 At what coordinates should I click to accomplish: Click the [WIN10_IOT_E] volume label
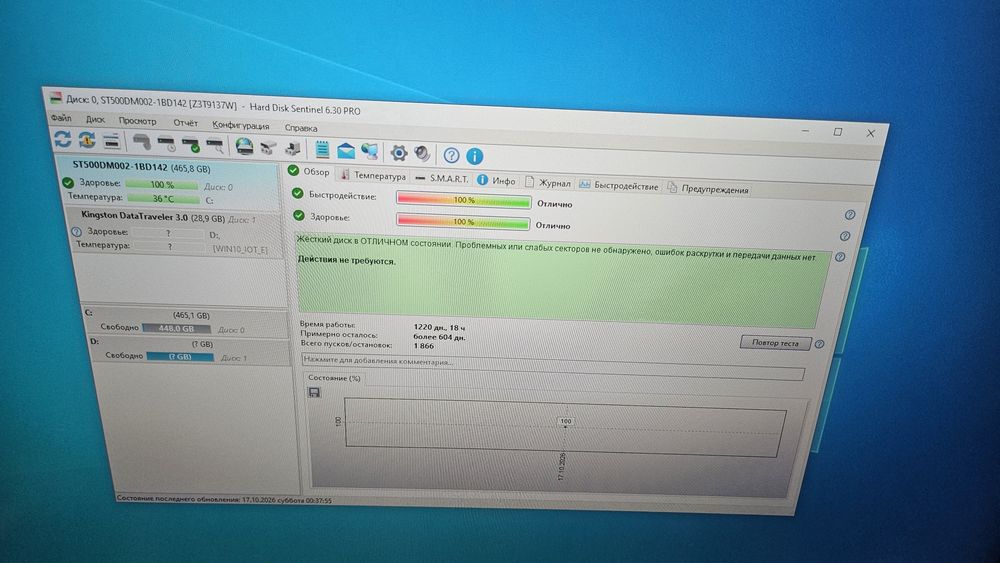tap(240, 249)
